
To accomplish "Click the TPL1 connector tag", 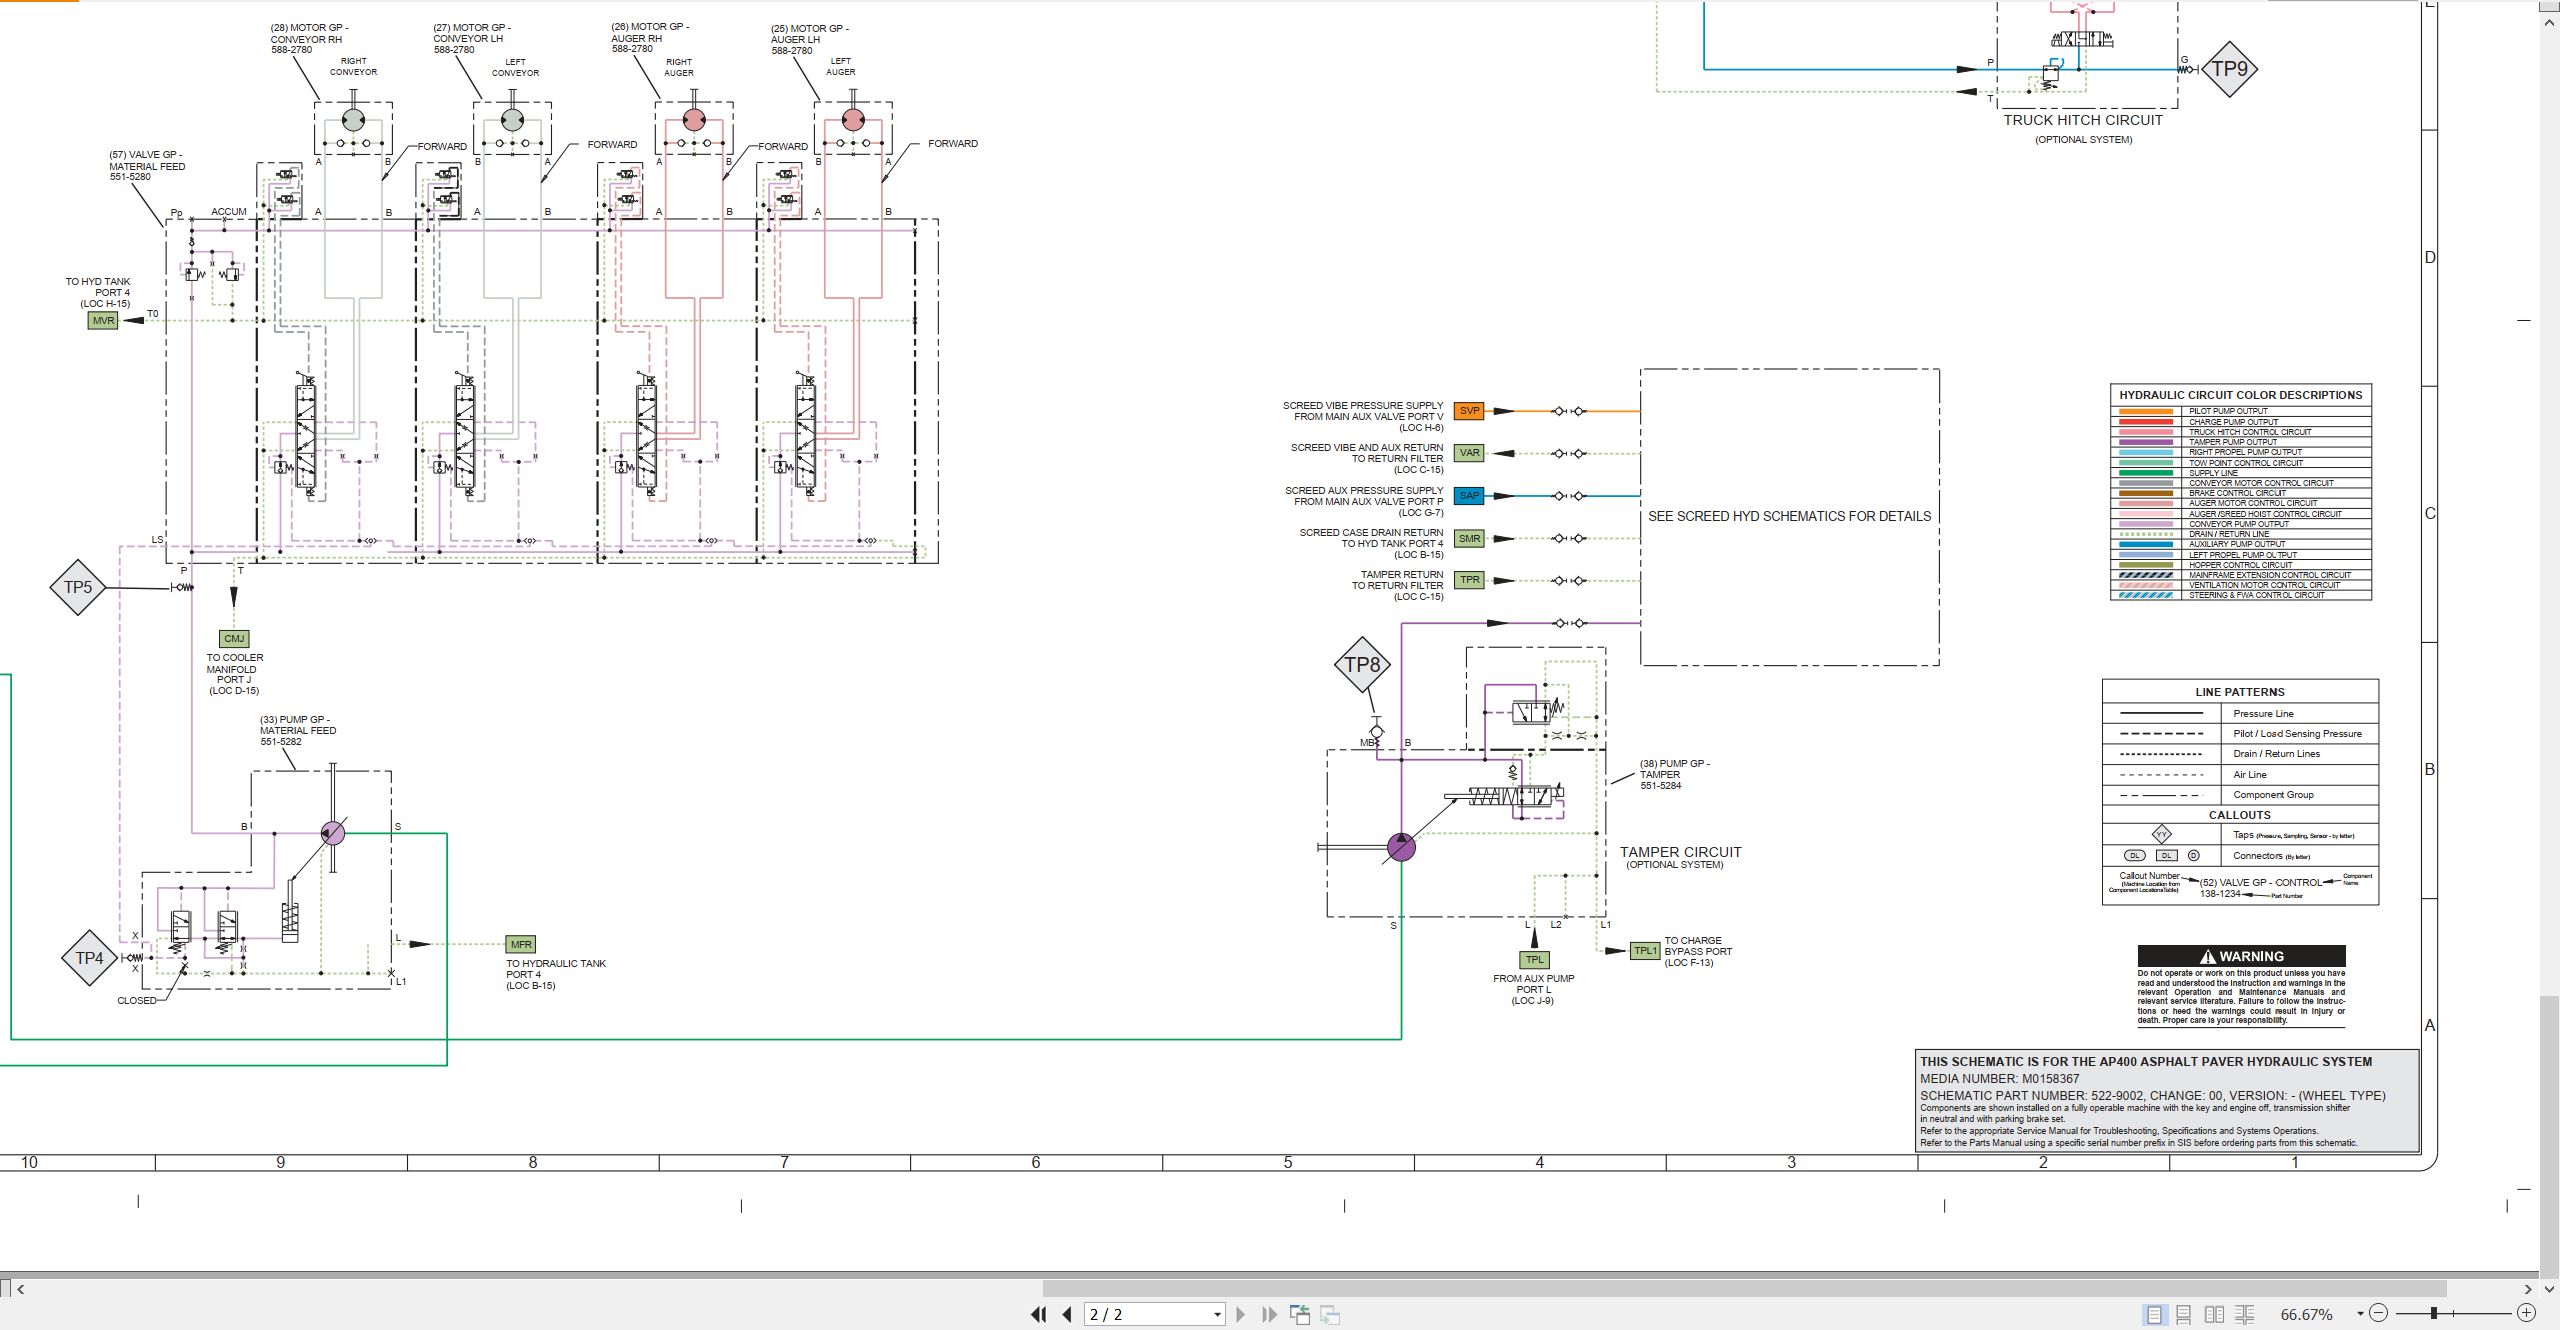I will [x=1645, y=951].
